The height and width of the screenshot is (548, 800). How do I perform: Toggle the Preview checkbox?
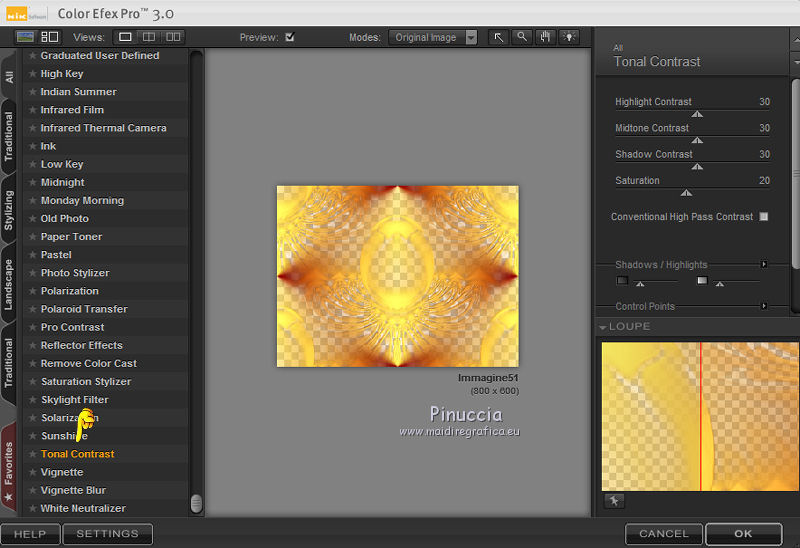pos(290,38)
